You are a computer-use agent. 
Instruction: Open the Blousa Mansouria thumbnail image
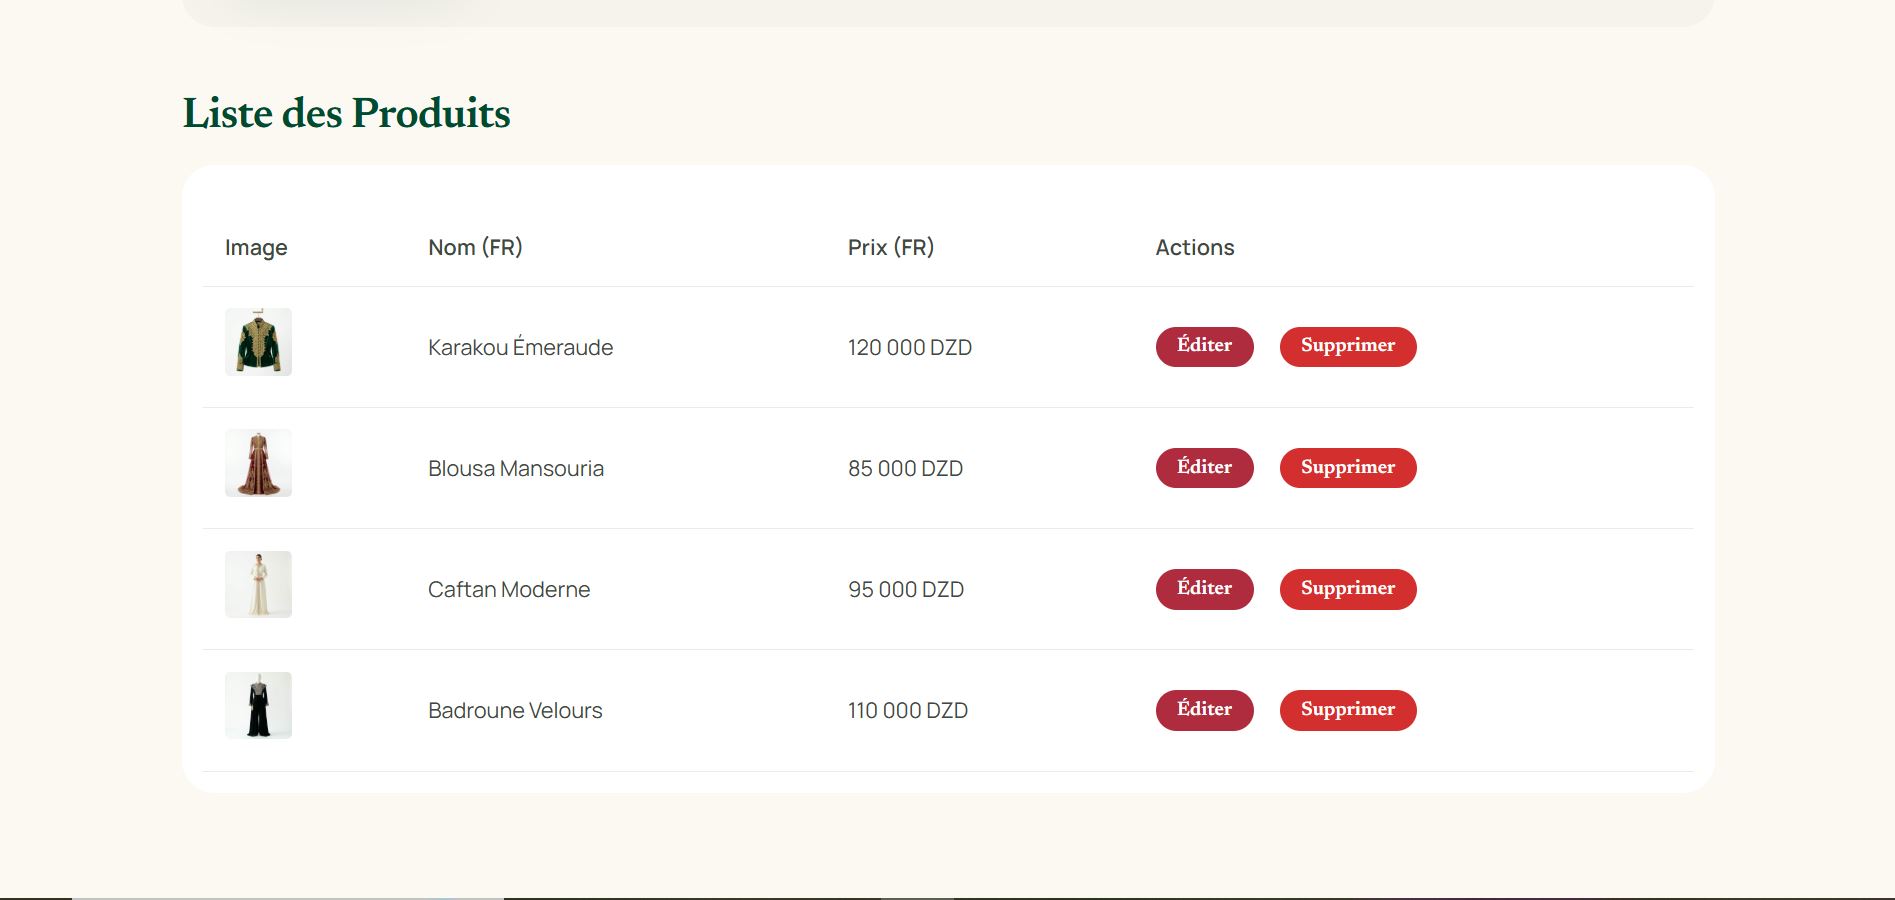[x=258, y=463]
